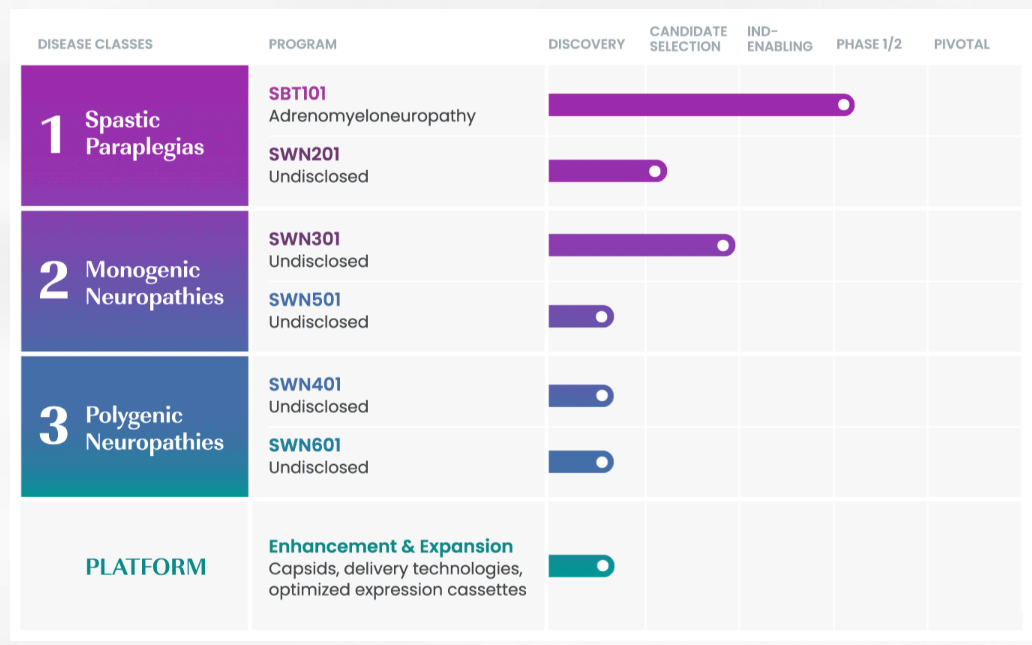Image resolution: width=1032 pixels, height=645 pixels.
Task: Click the SWN501 program name
Action: coord(304,300)
